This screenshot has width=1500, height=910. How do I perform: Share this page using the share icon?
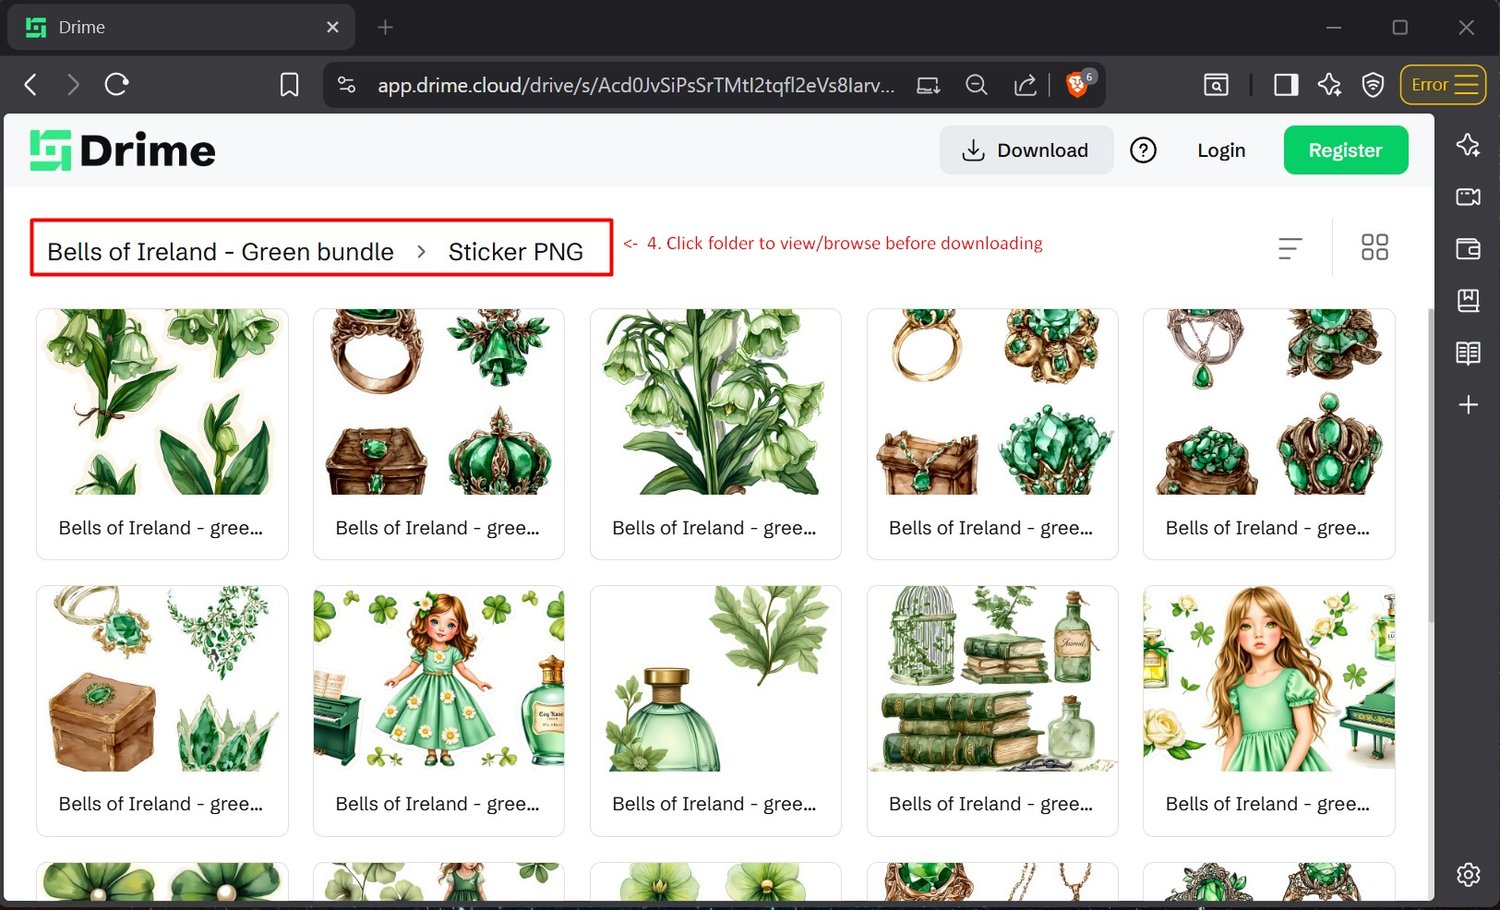click(1025, 85)
